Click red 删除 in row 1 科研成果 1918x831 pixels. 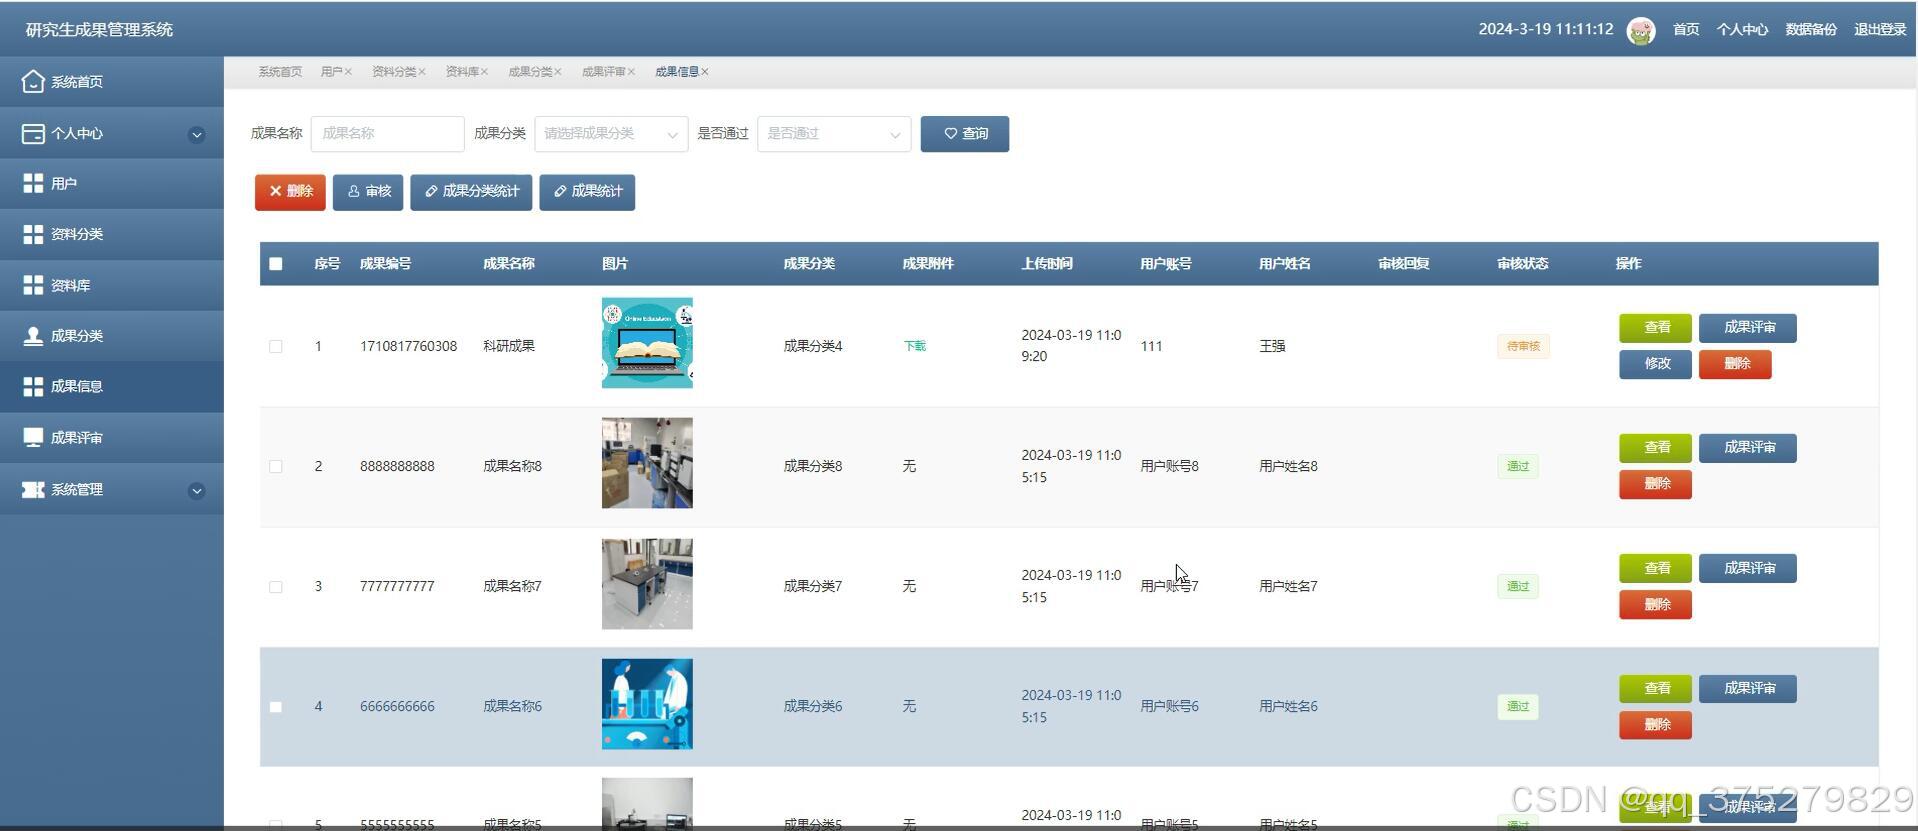[1735, 364]
